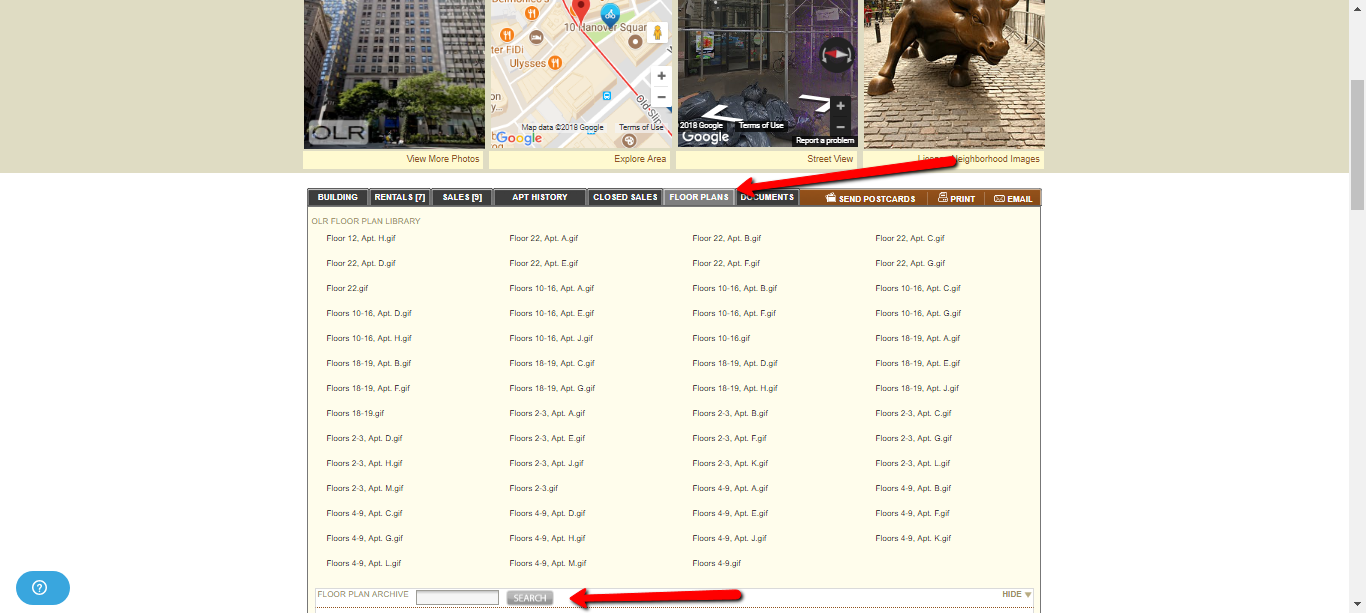Zoom out on the map with minus button
The height and width of the screenshot is (613, 1366).
click(661, 97)
